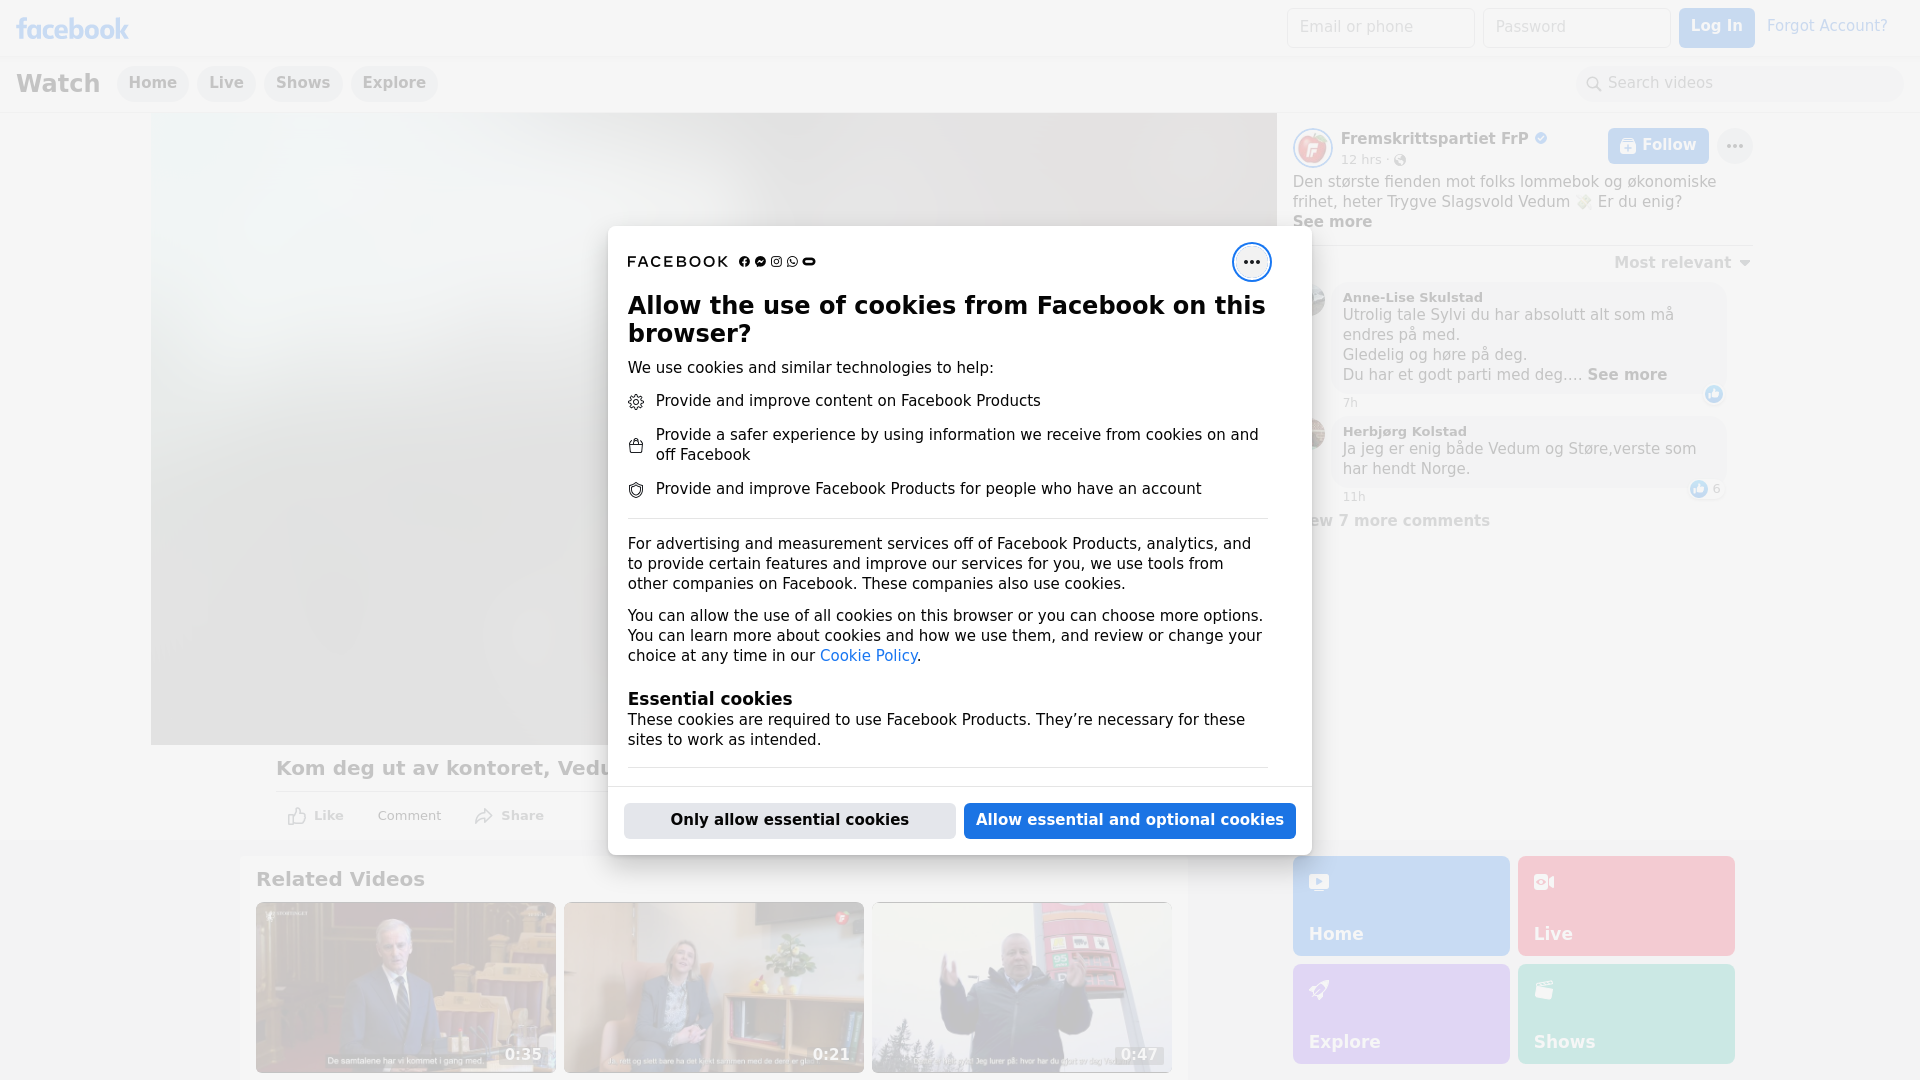This screenshot has height=1080, width=1920.
Task: Open the related video lasting 0:35
Action: 406,988
